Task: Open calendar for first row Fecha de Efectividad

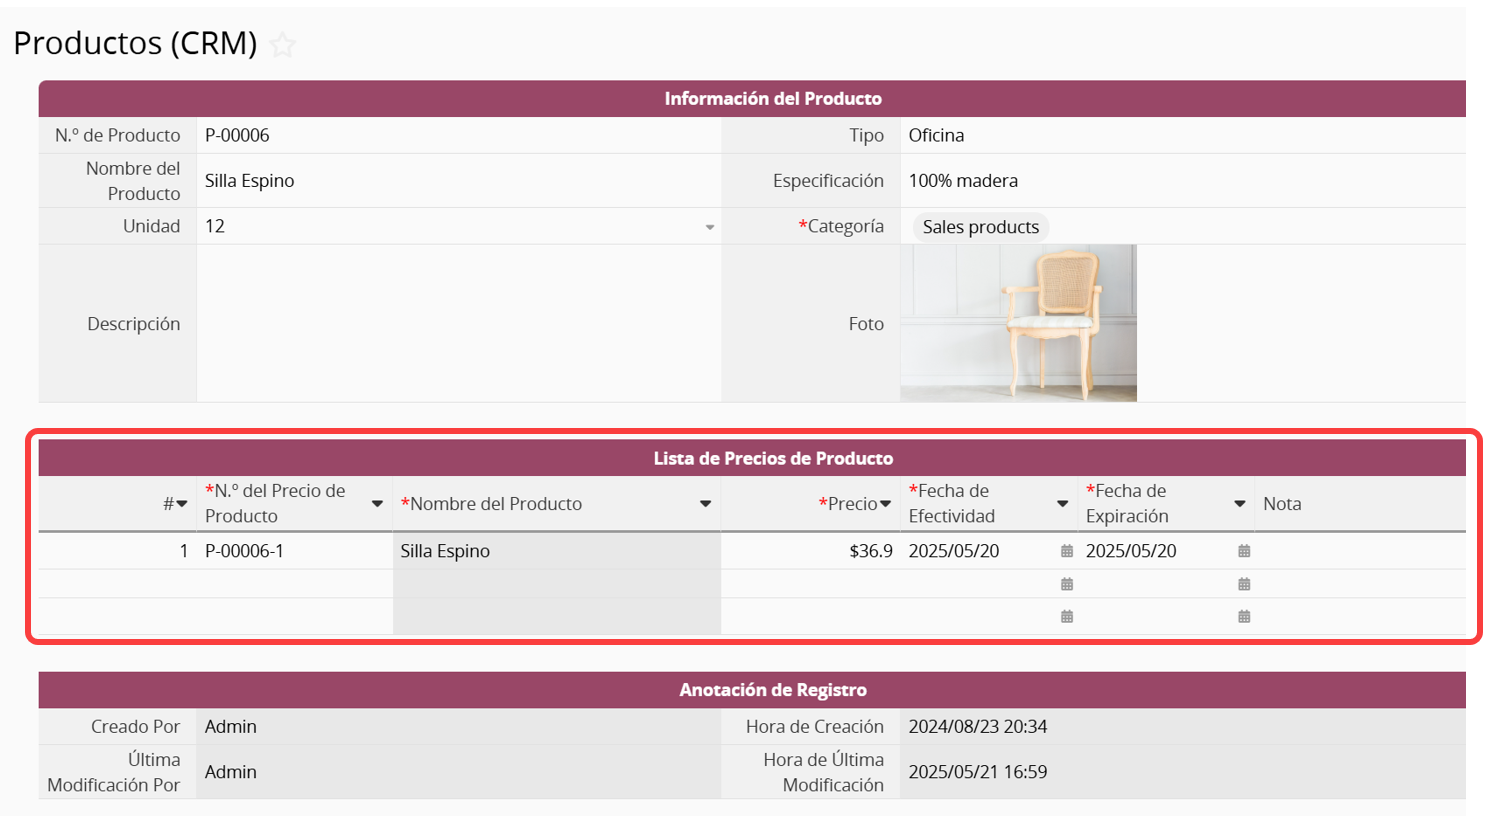Action: [1066, 551]
